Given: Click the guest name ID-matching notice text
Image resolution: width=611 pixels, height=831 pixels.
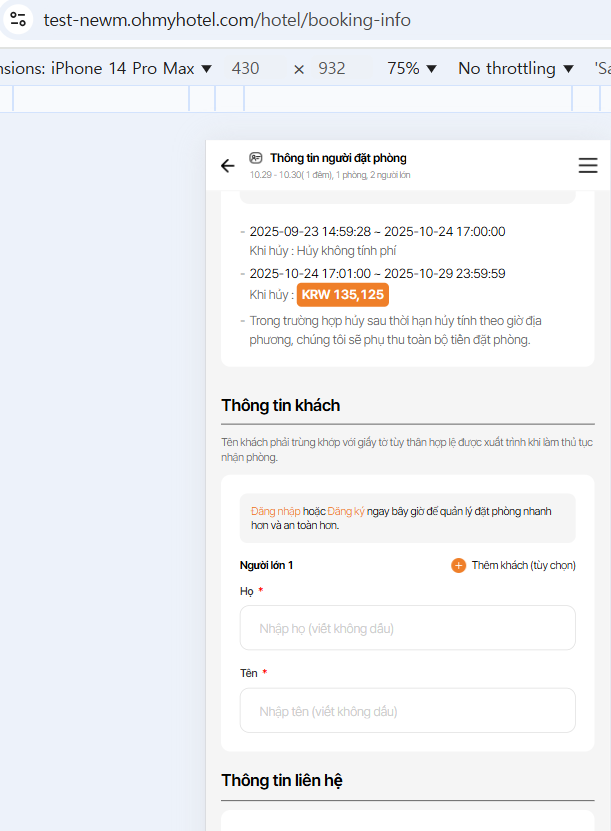Looking at the screenshot, I should coord(407,449).
